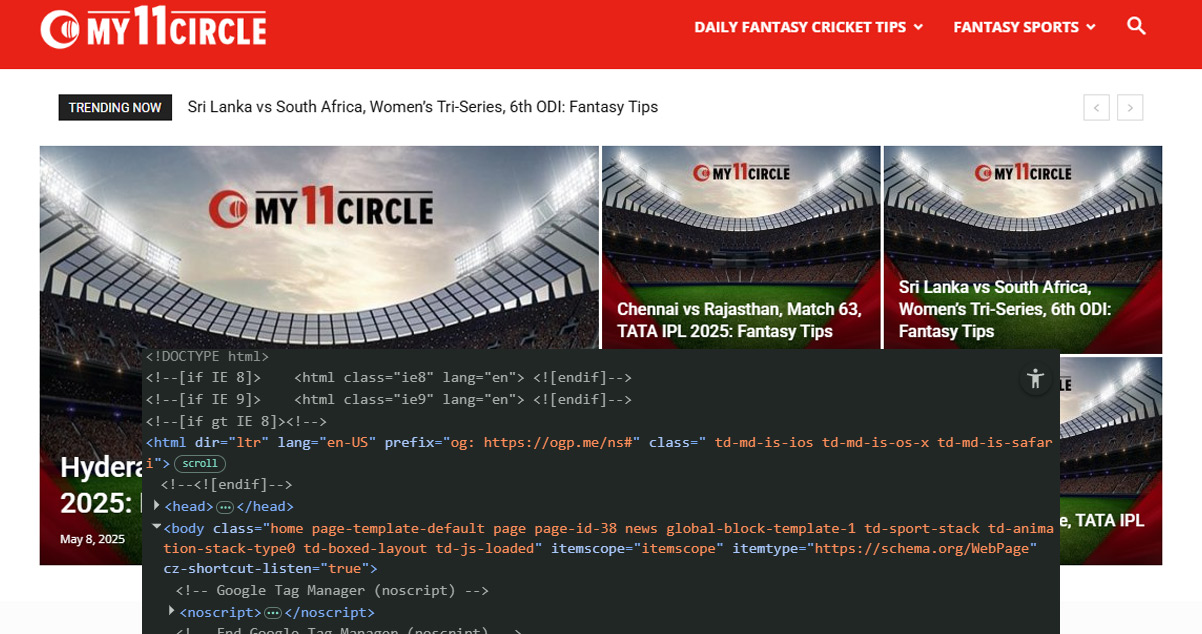Screen dimensions: 1202x634
Task: Show next trending story arrow
Action: (1130, 108)
